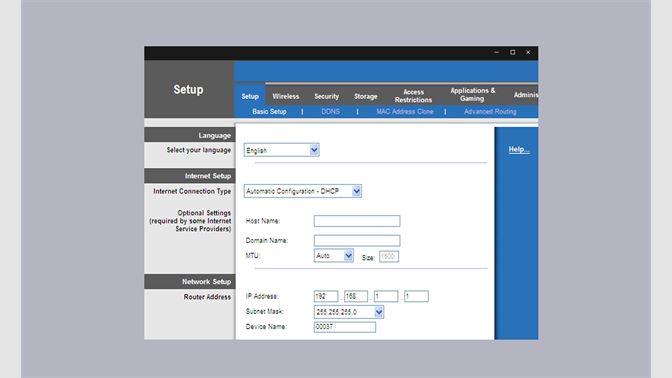The width and height of the screenshot is (672, 378).
Task: Switch to Applications & Gaming tab
Action: point(472,95)
